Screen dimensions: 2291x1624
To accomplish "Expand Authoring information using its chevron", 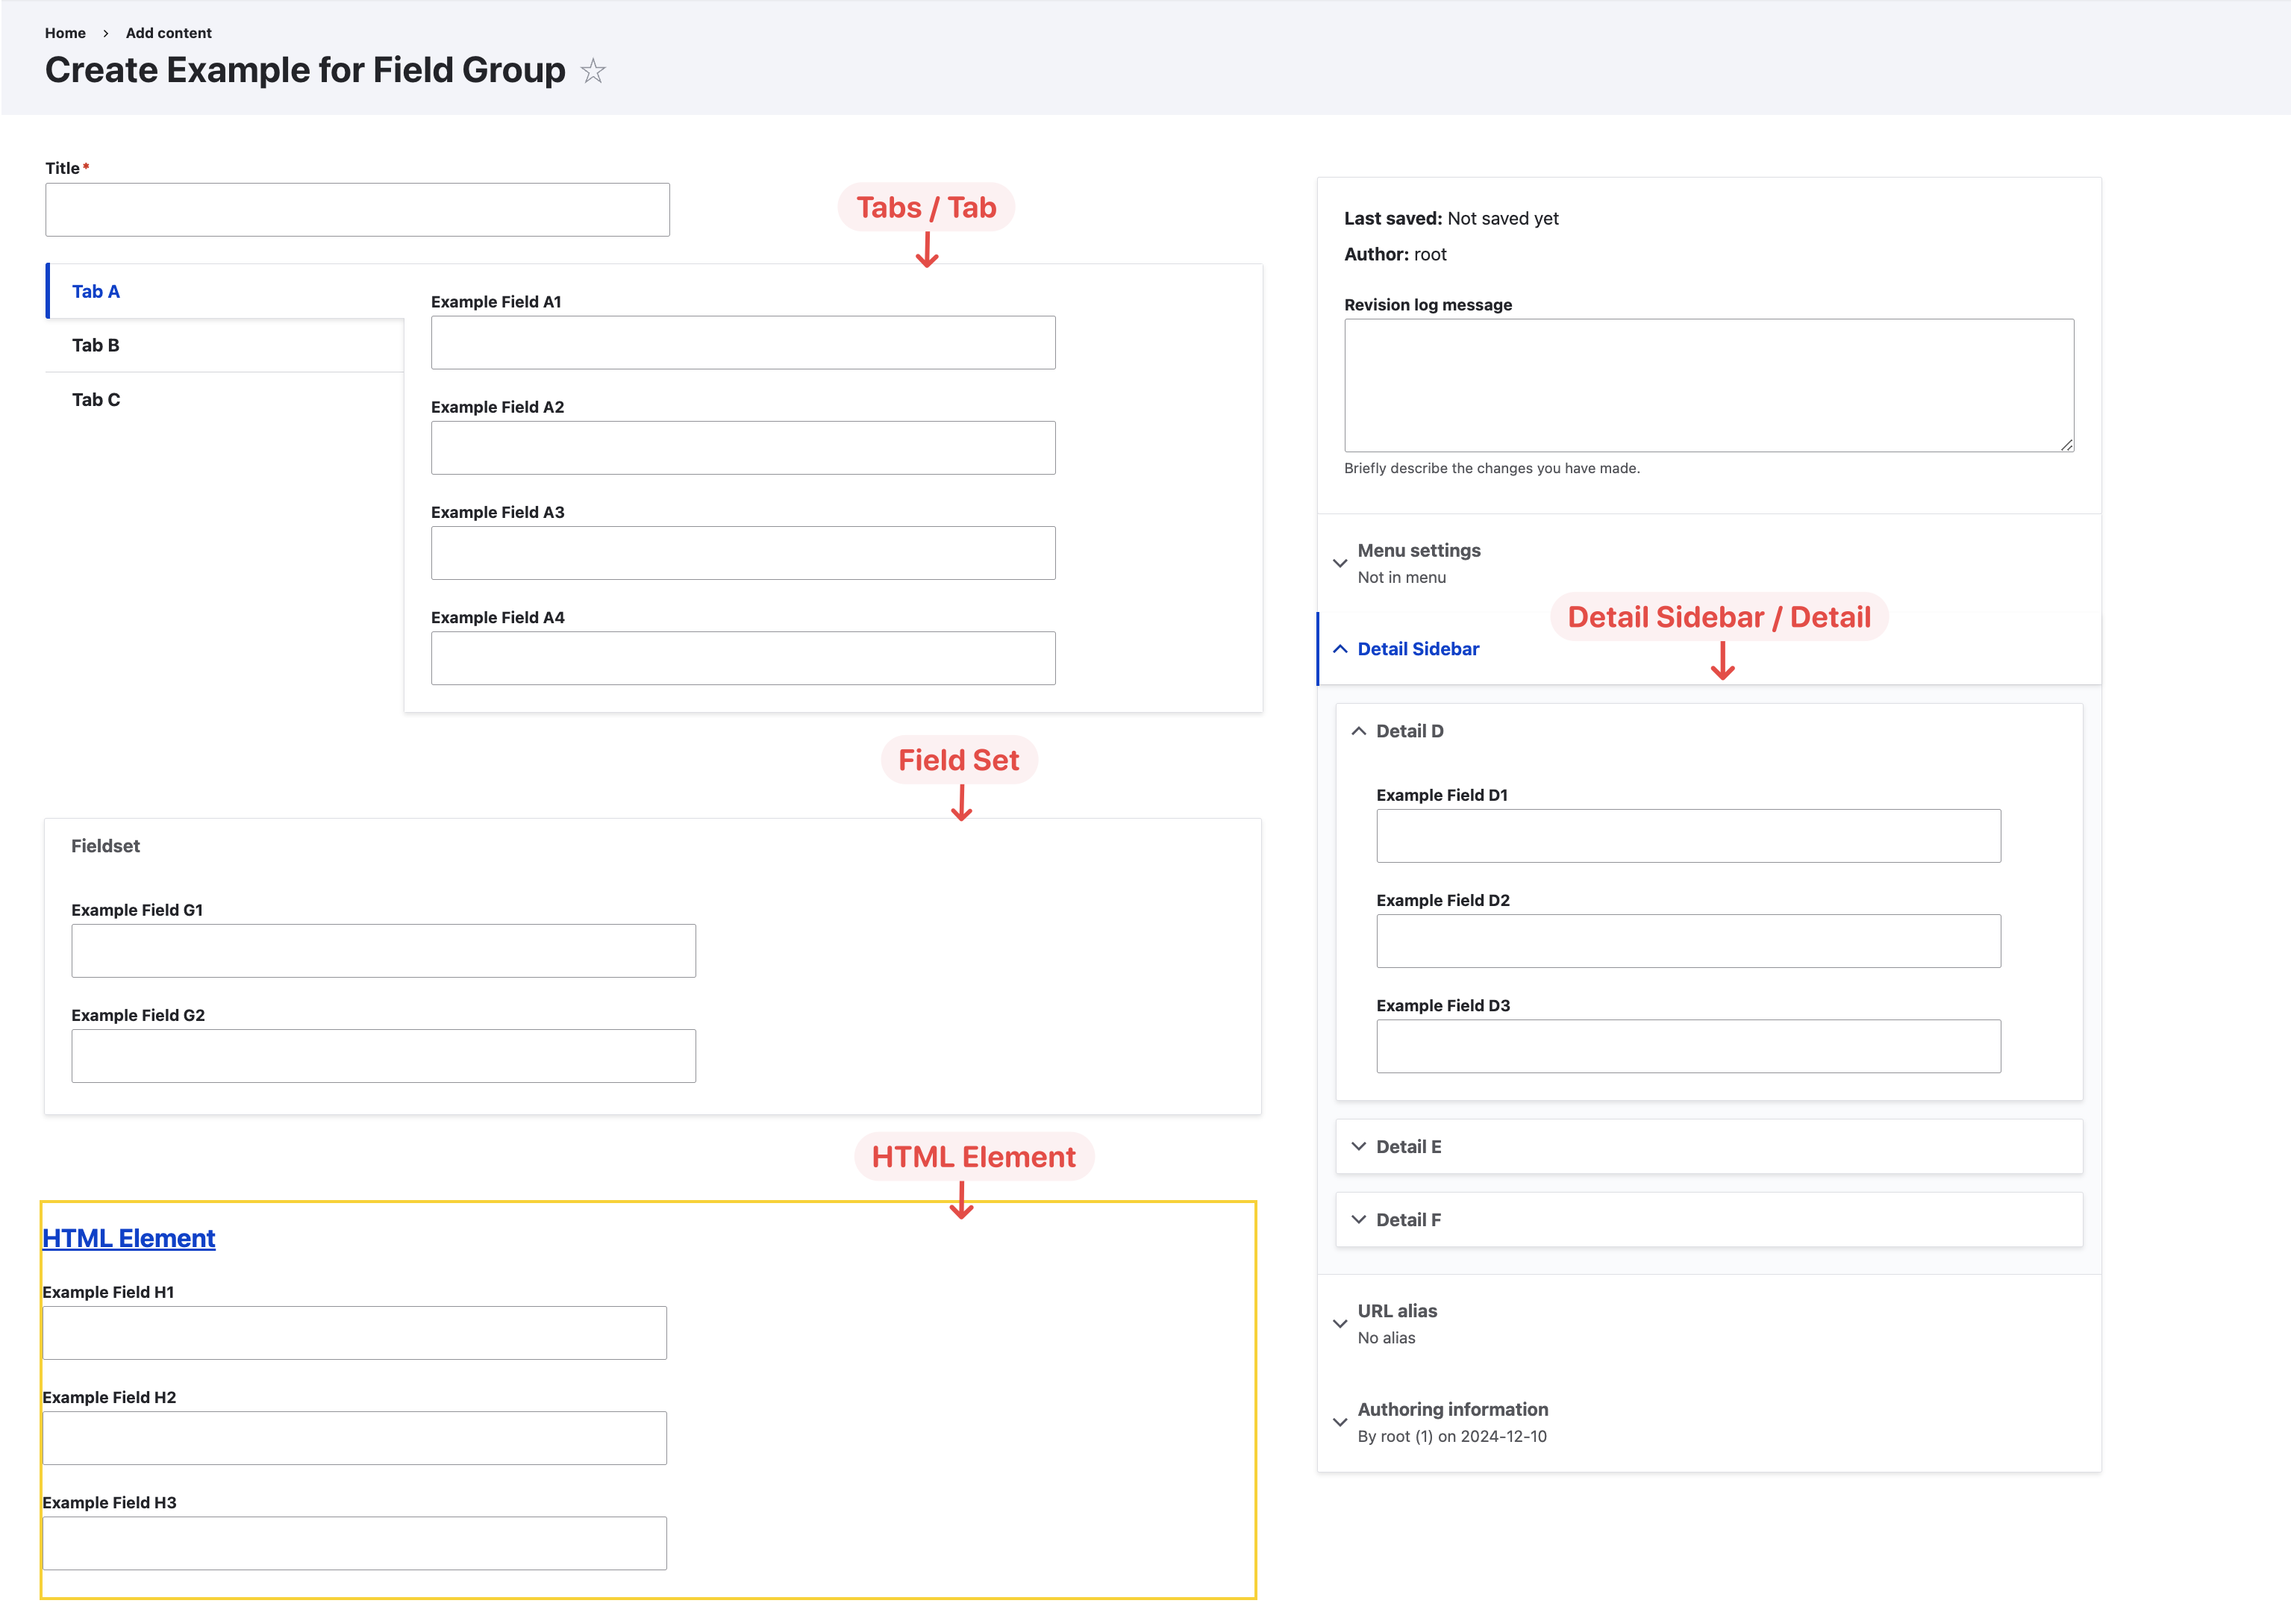I will coord(1340,1422).
